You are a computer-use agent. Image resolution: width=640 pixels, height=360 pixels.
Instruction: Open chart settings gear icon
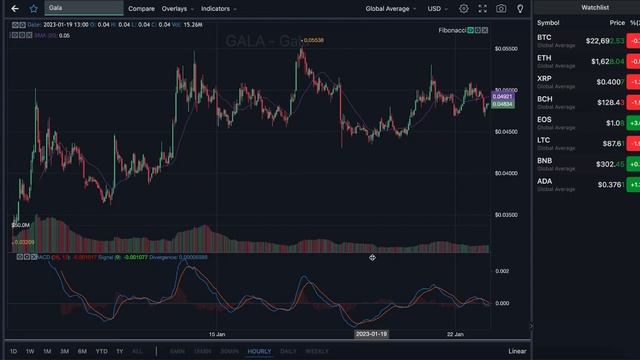tap(464, 9)
